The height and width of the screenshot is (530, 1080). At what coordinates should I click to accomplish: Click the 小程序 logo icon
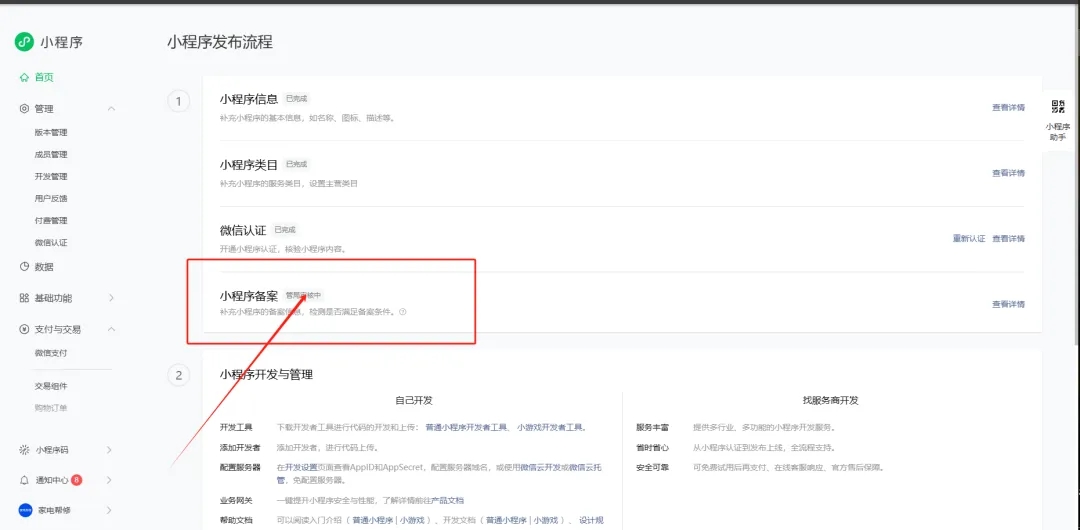(x=24, y=41)
